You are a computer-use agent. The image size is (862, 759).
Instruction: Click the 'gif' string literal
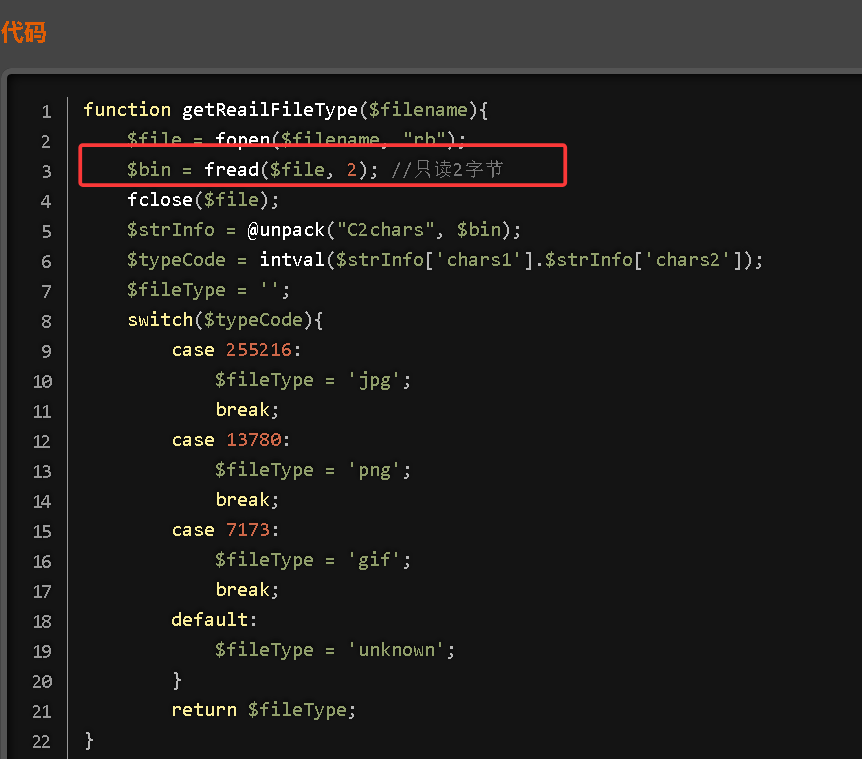click(x=374, y=560)
